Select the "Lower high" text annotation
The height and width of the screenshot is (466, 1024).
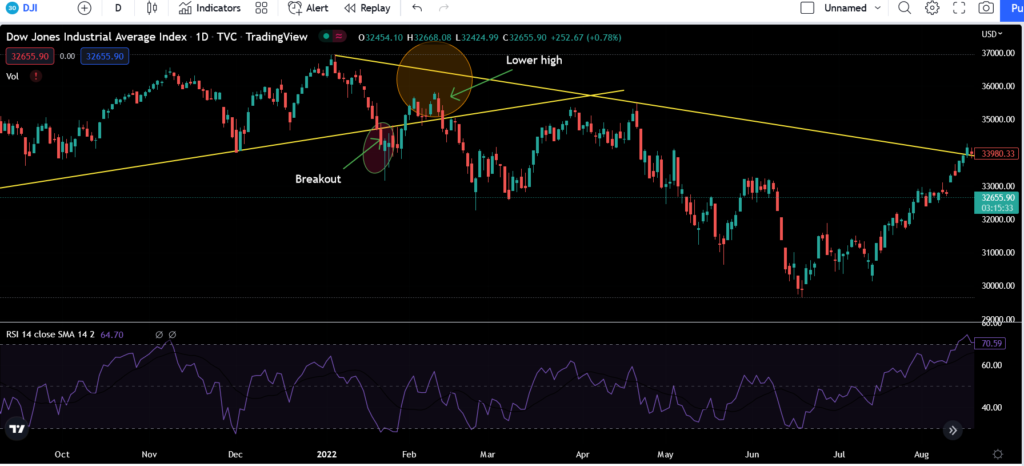coord(534,60)
